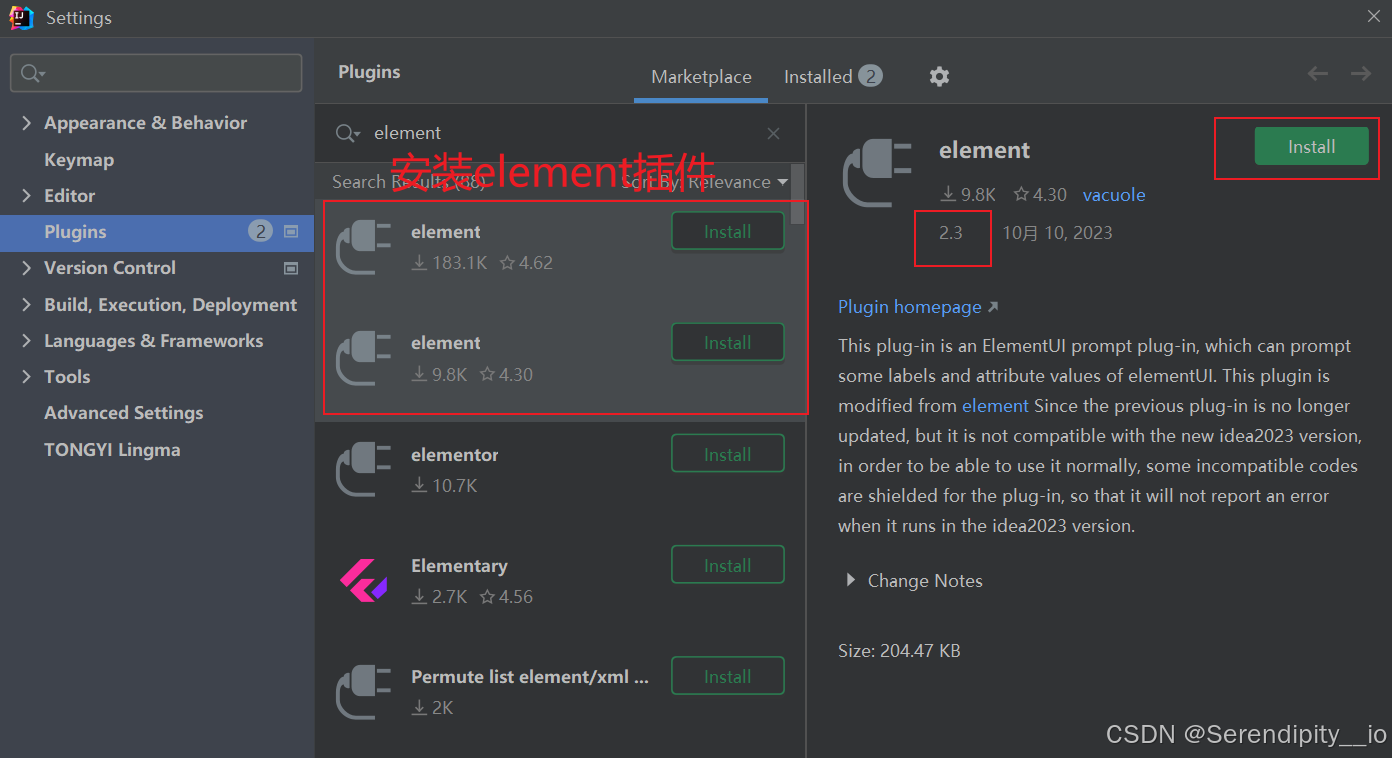Close the Settings dialog
This screenshot has height=758, width=1392.
[x=1374, y=17]
